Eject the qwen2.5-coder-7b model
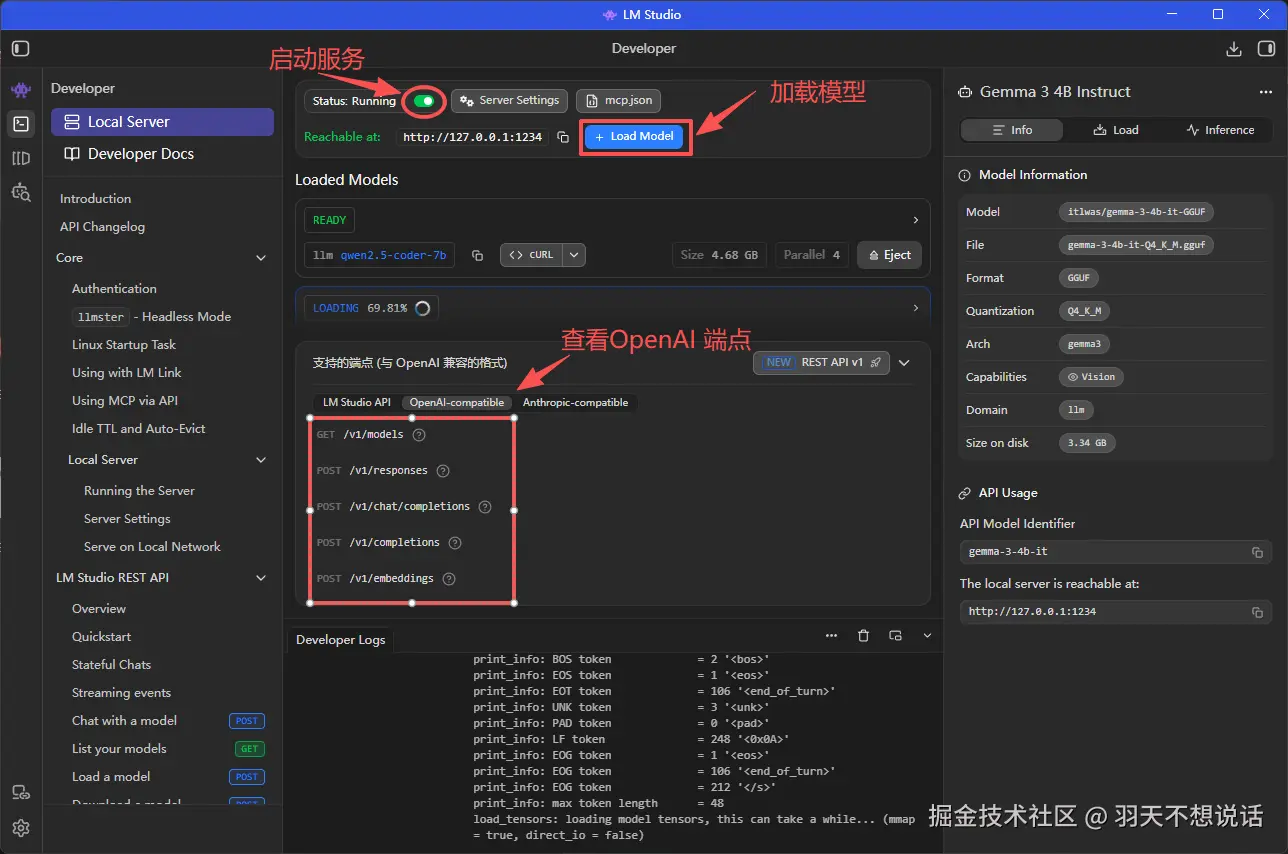Screen dimensions: 1288x854 pos(889,255)
